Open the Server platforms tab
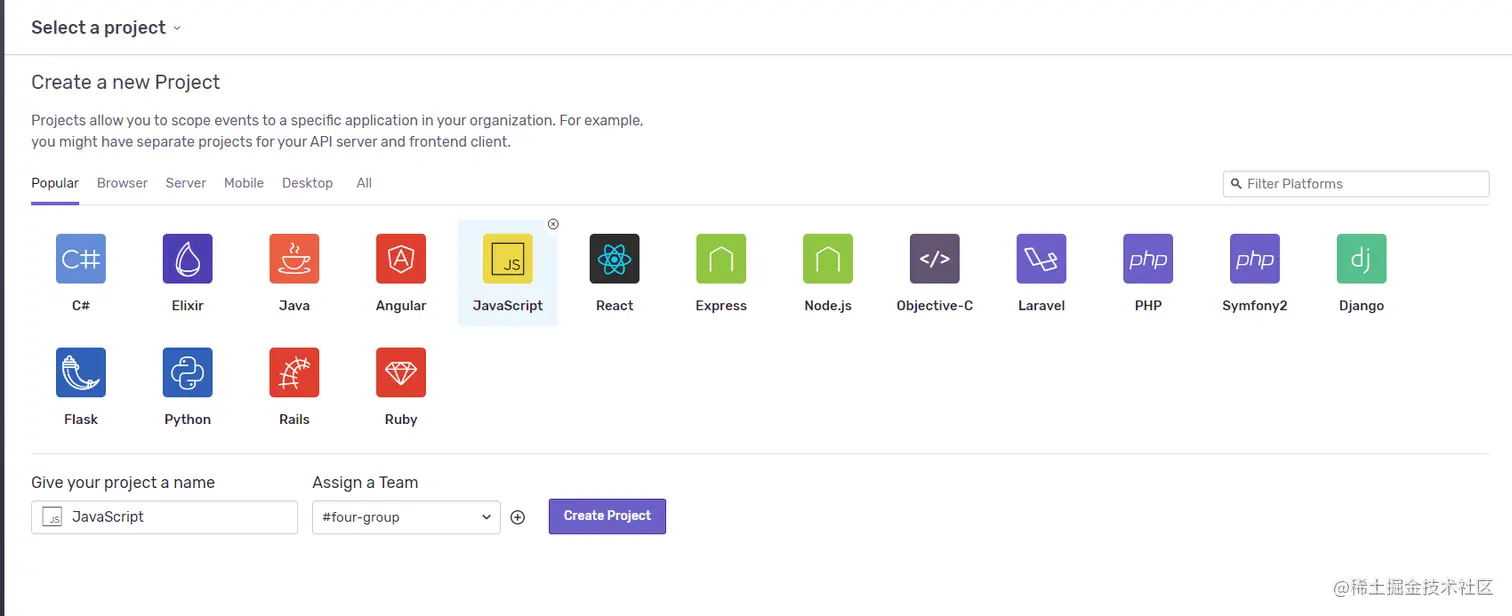Screen dimensions: 1512x616 coord(186,183)
